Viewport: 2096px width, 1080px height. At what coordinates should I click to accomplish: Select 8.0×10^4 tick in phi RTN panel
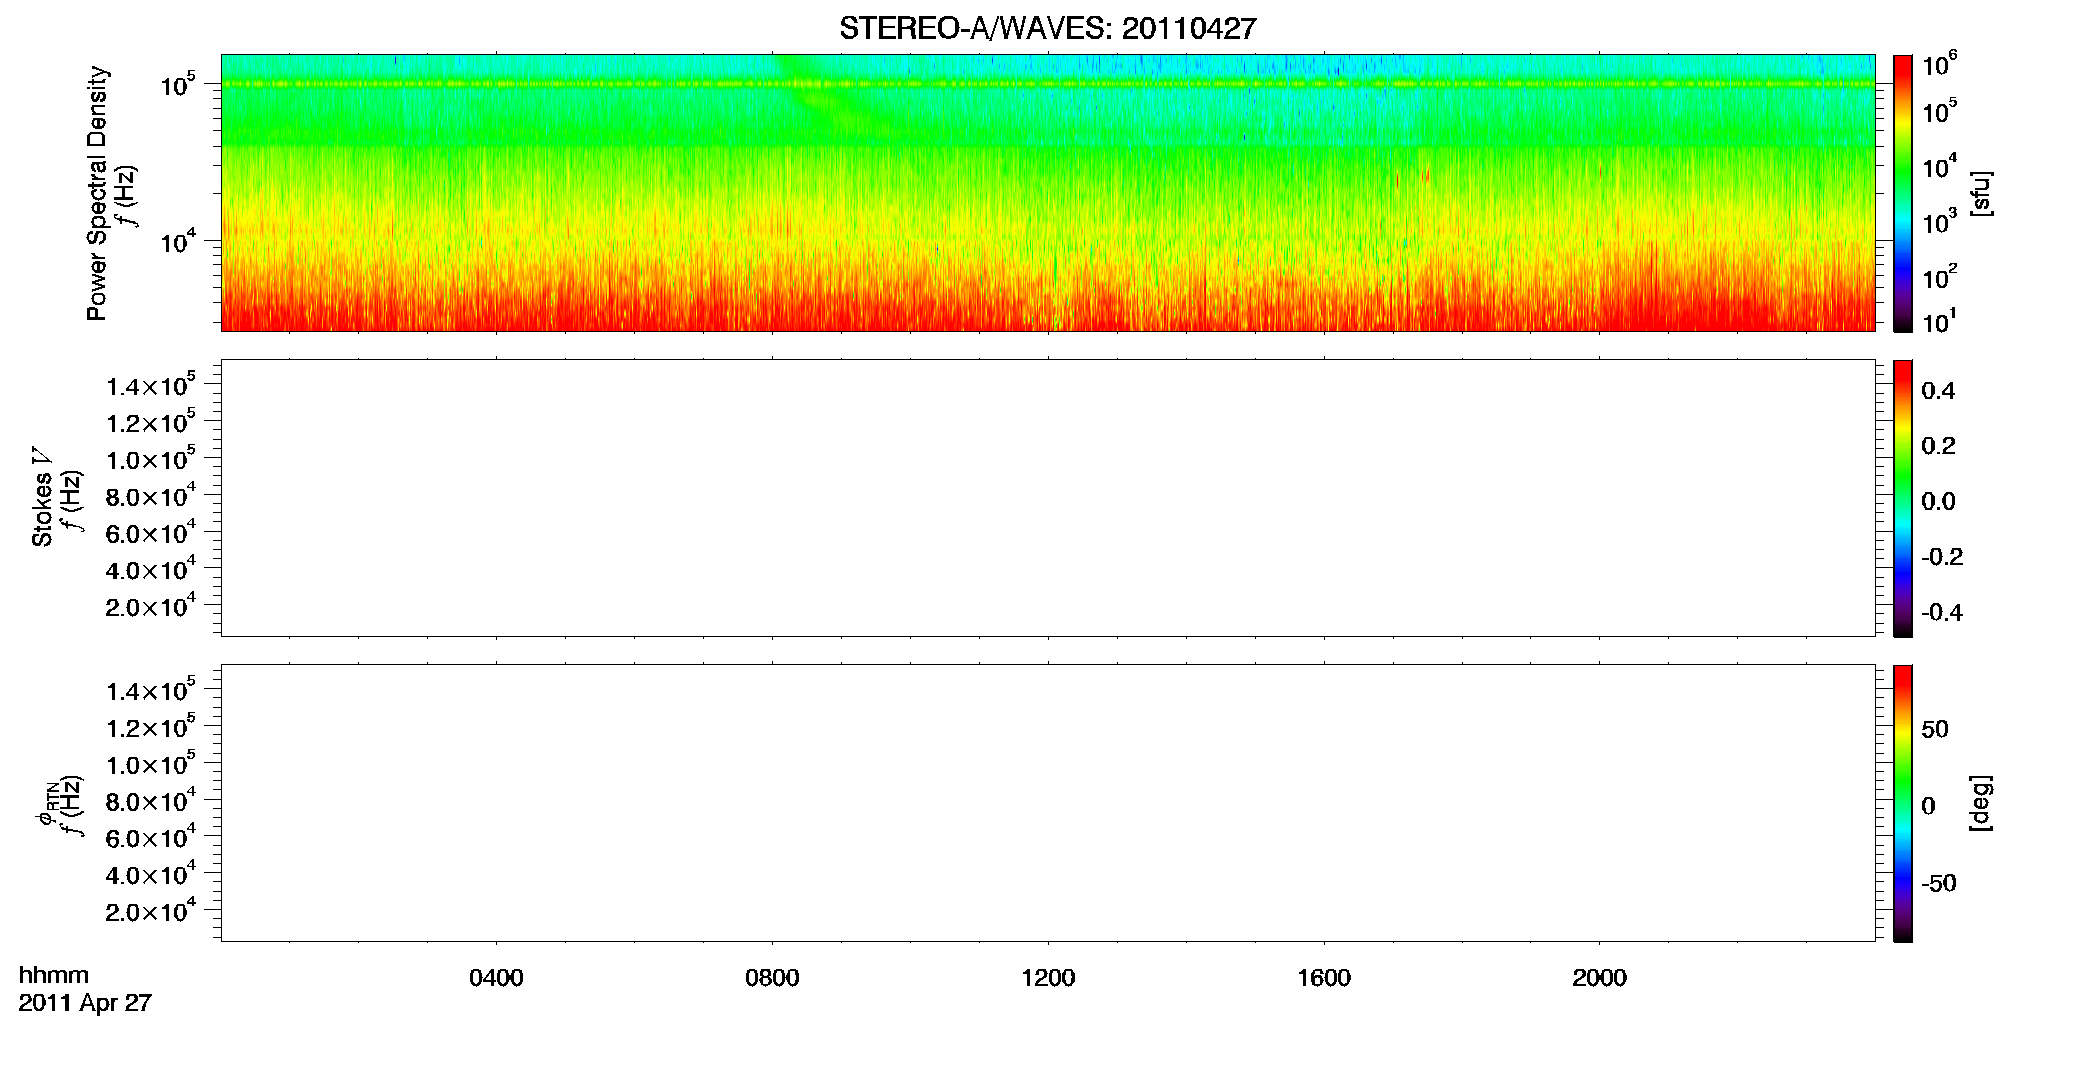[x=150, y=800]
